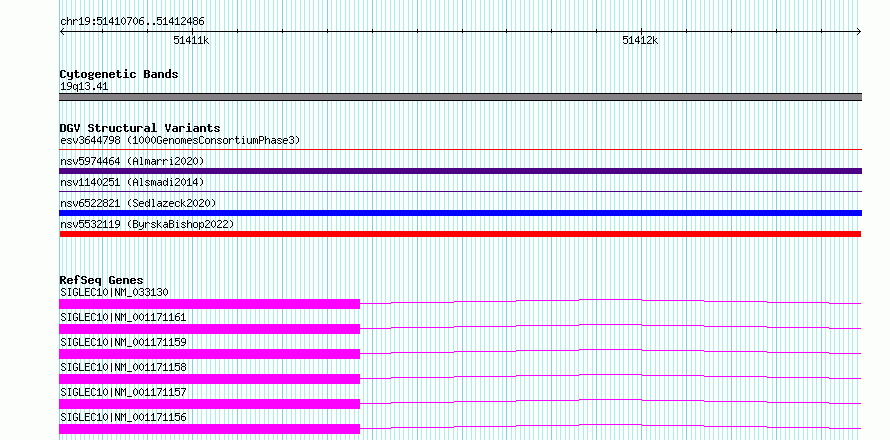Screen dimensions: 890x440
Task: Open variant nsv6522821 (Sedlazeck2020) label
Action: [x=138, y=203]
